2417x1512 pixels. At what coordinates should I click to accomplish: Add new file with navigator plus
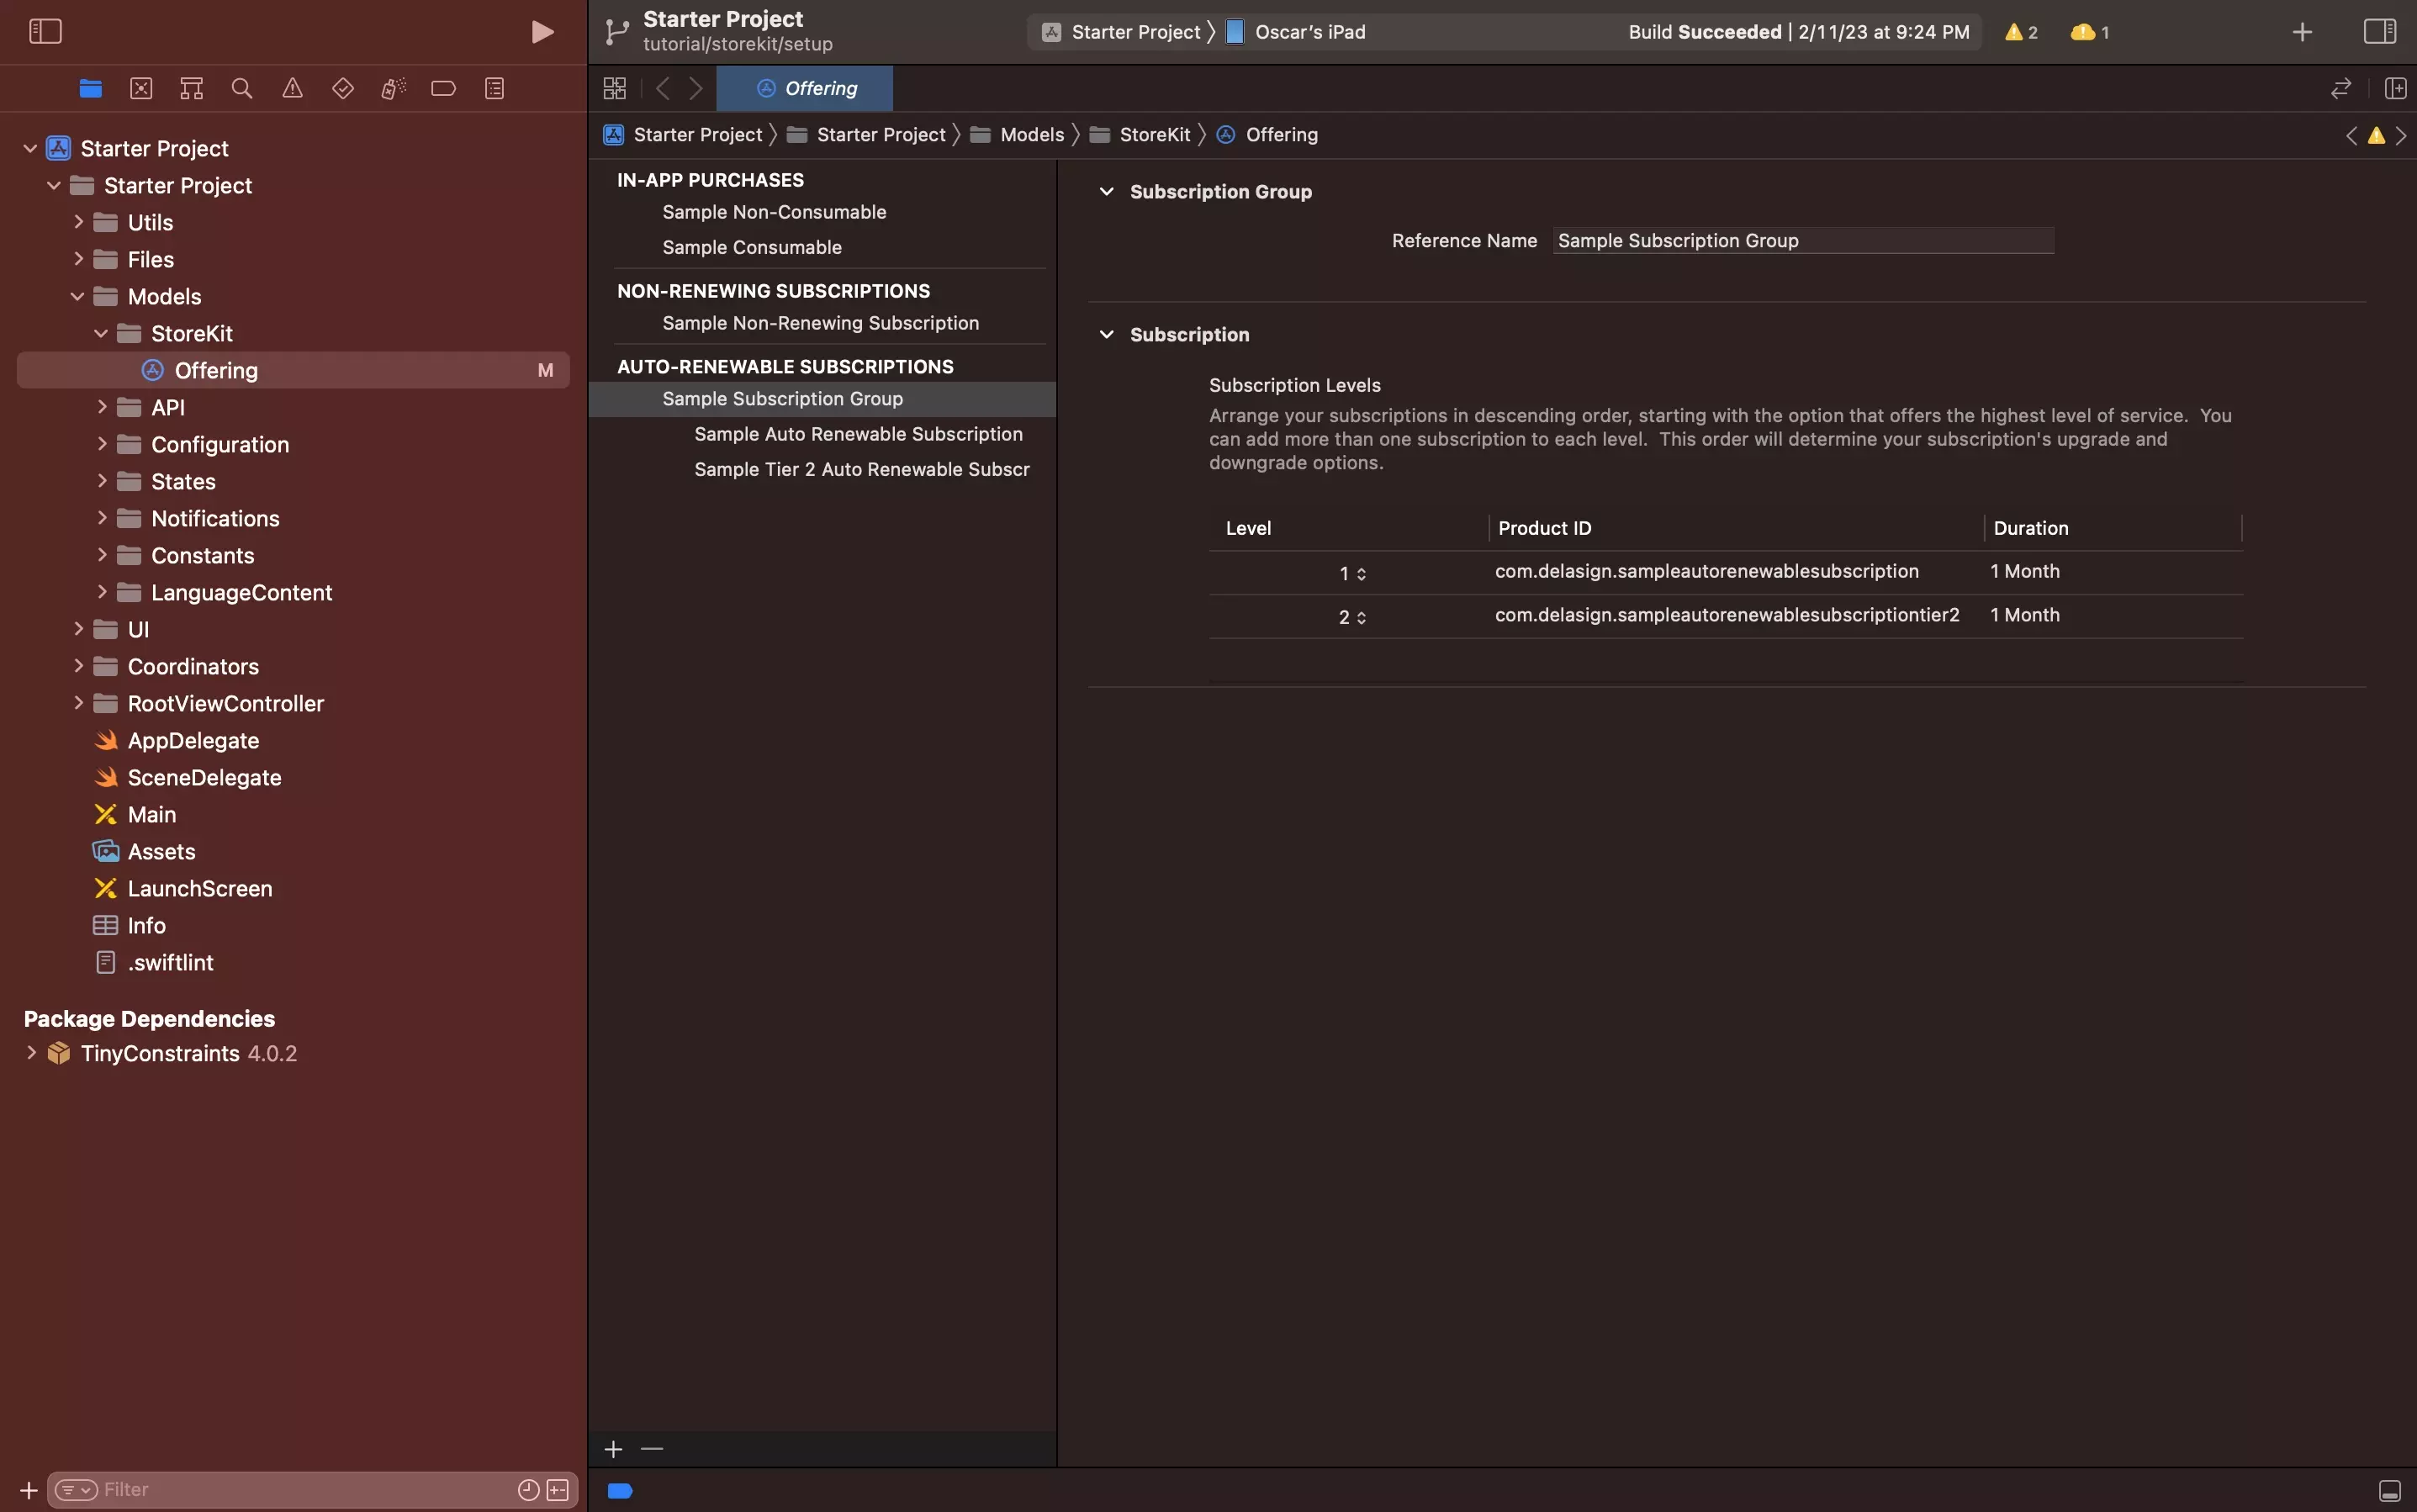coord(28,1490)
